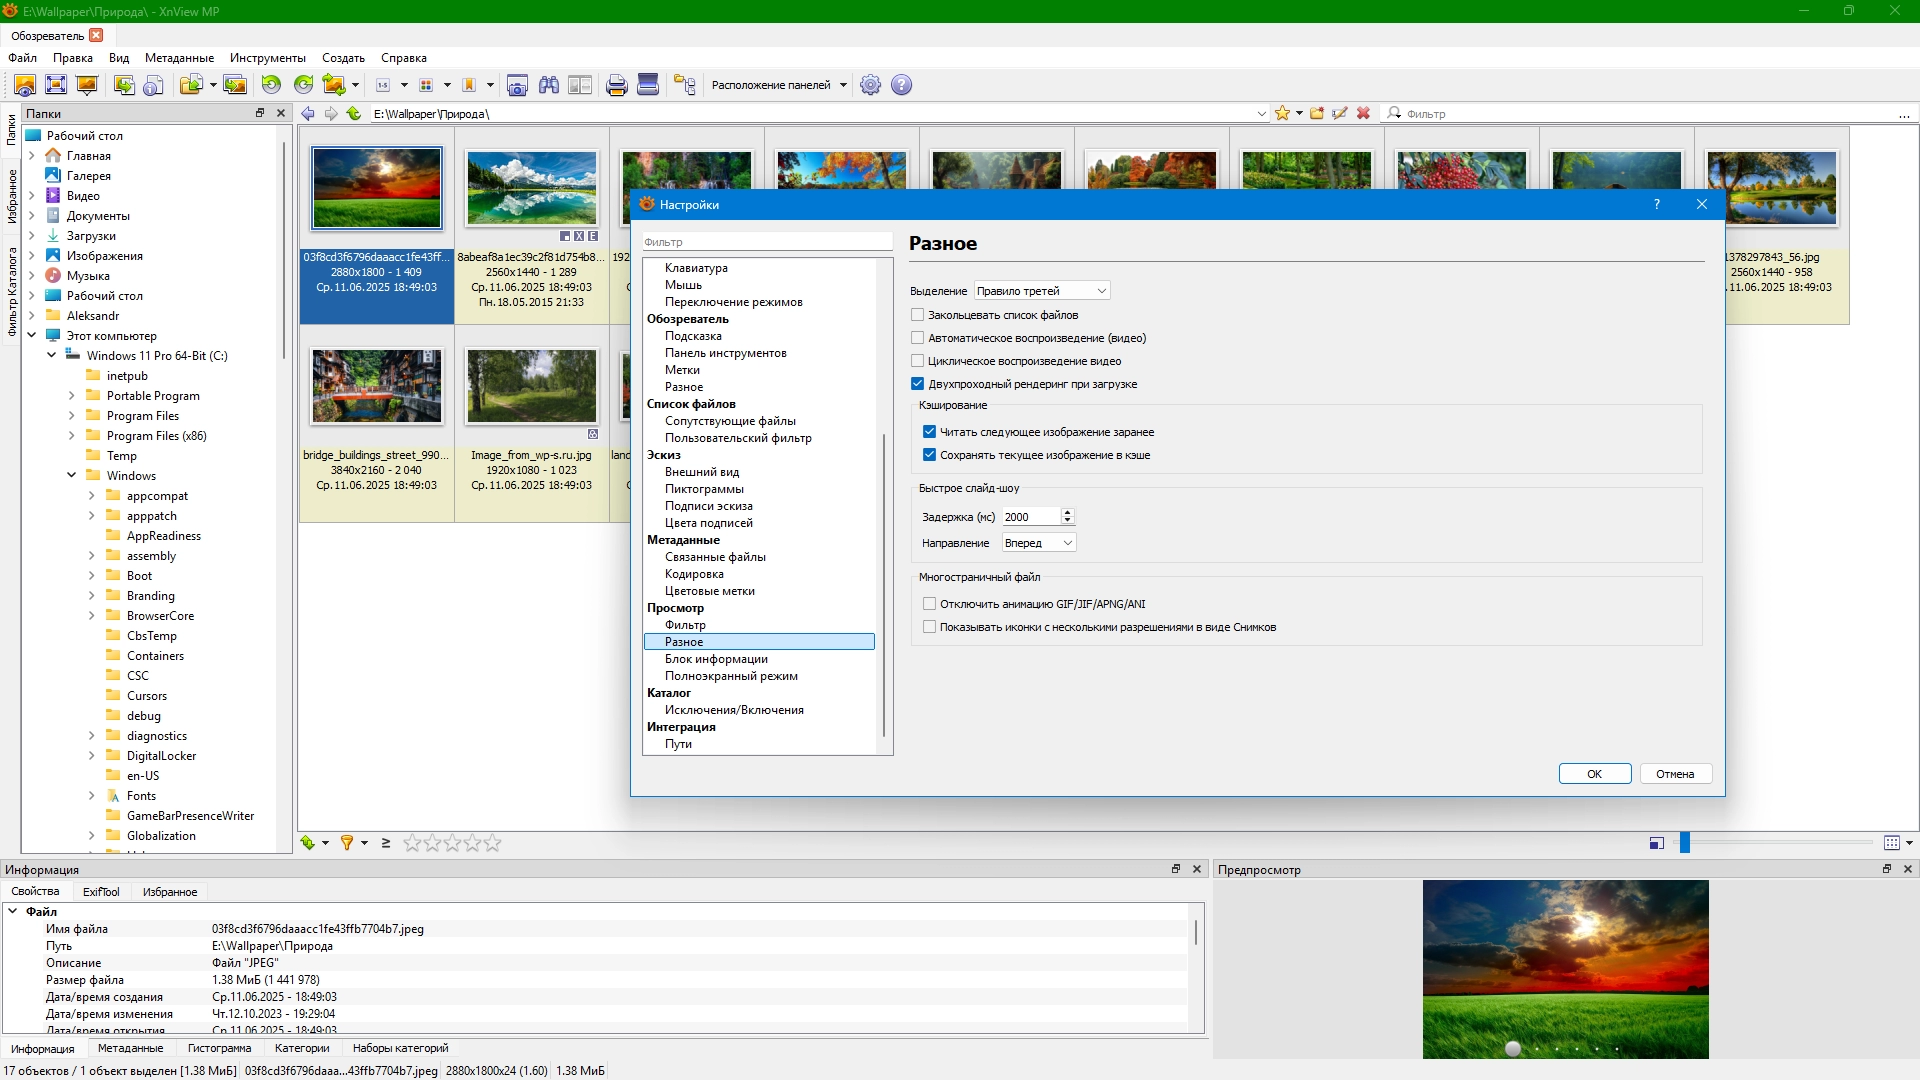The height and width of the screenshot is (1080, 1920).
Task: Click the screen capture camera icon
Action: point(517,85)
